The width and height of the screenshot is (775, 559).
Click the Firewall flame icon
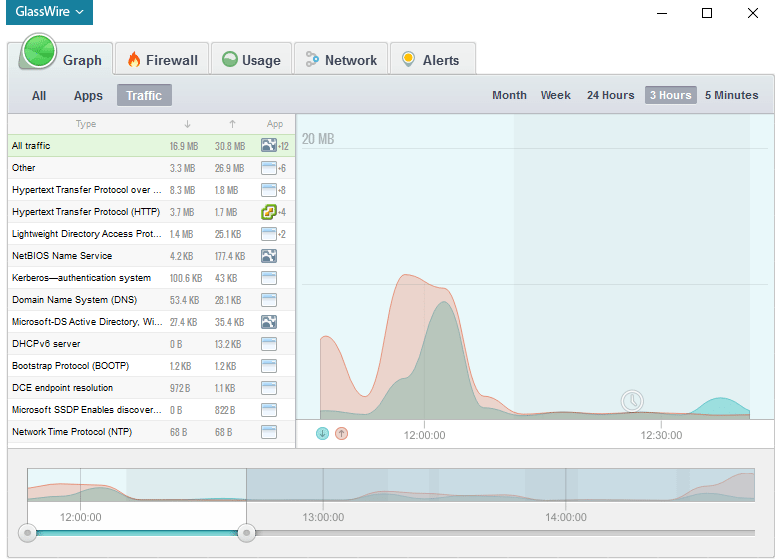tap(133, 59)
